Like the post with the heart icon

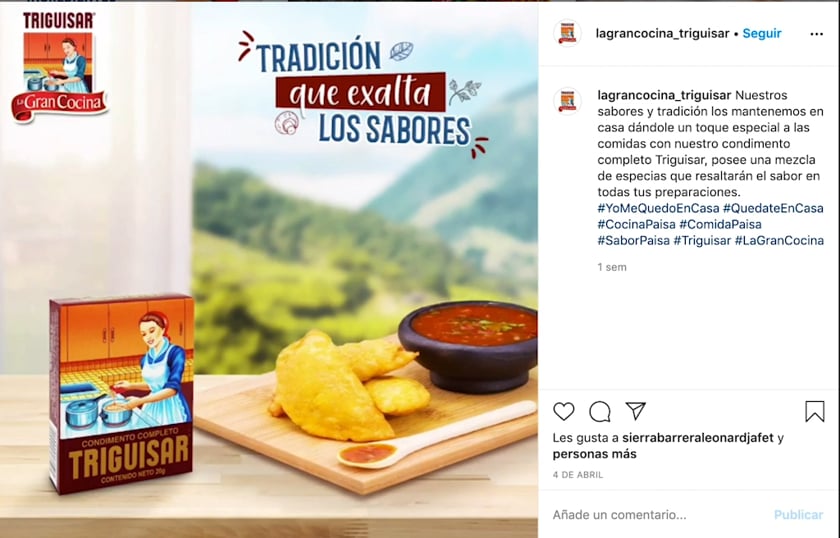click(564, 412)
